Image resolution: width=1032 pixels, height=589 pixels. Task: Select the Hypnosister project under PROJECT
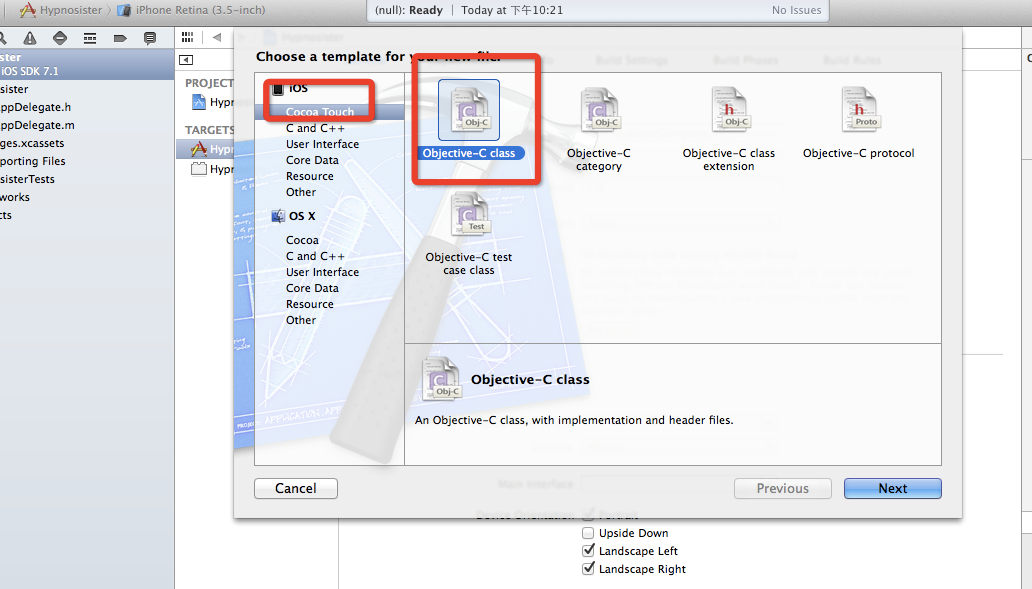pos(212,102)
